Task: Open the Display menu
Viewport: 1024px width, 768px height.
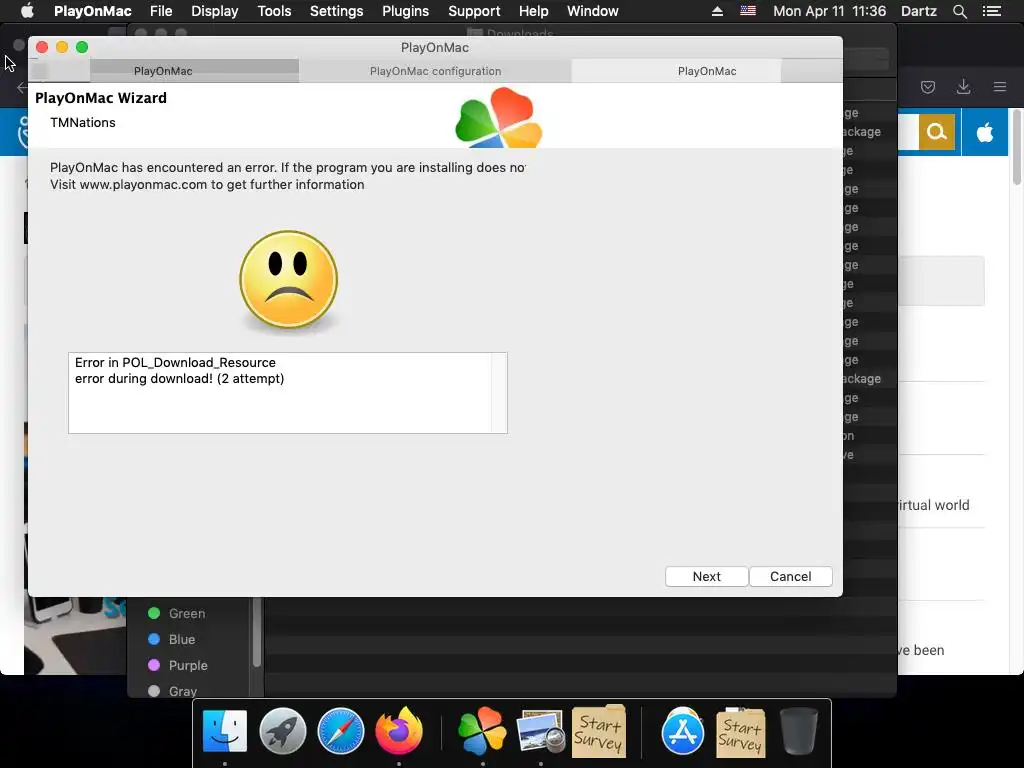Action: point(214,11)
